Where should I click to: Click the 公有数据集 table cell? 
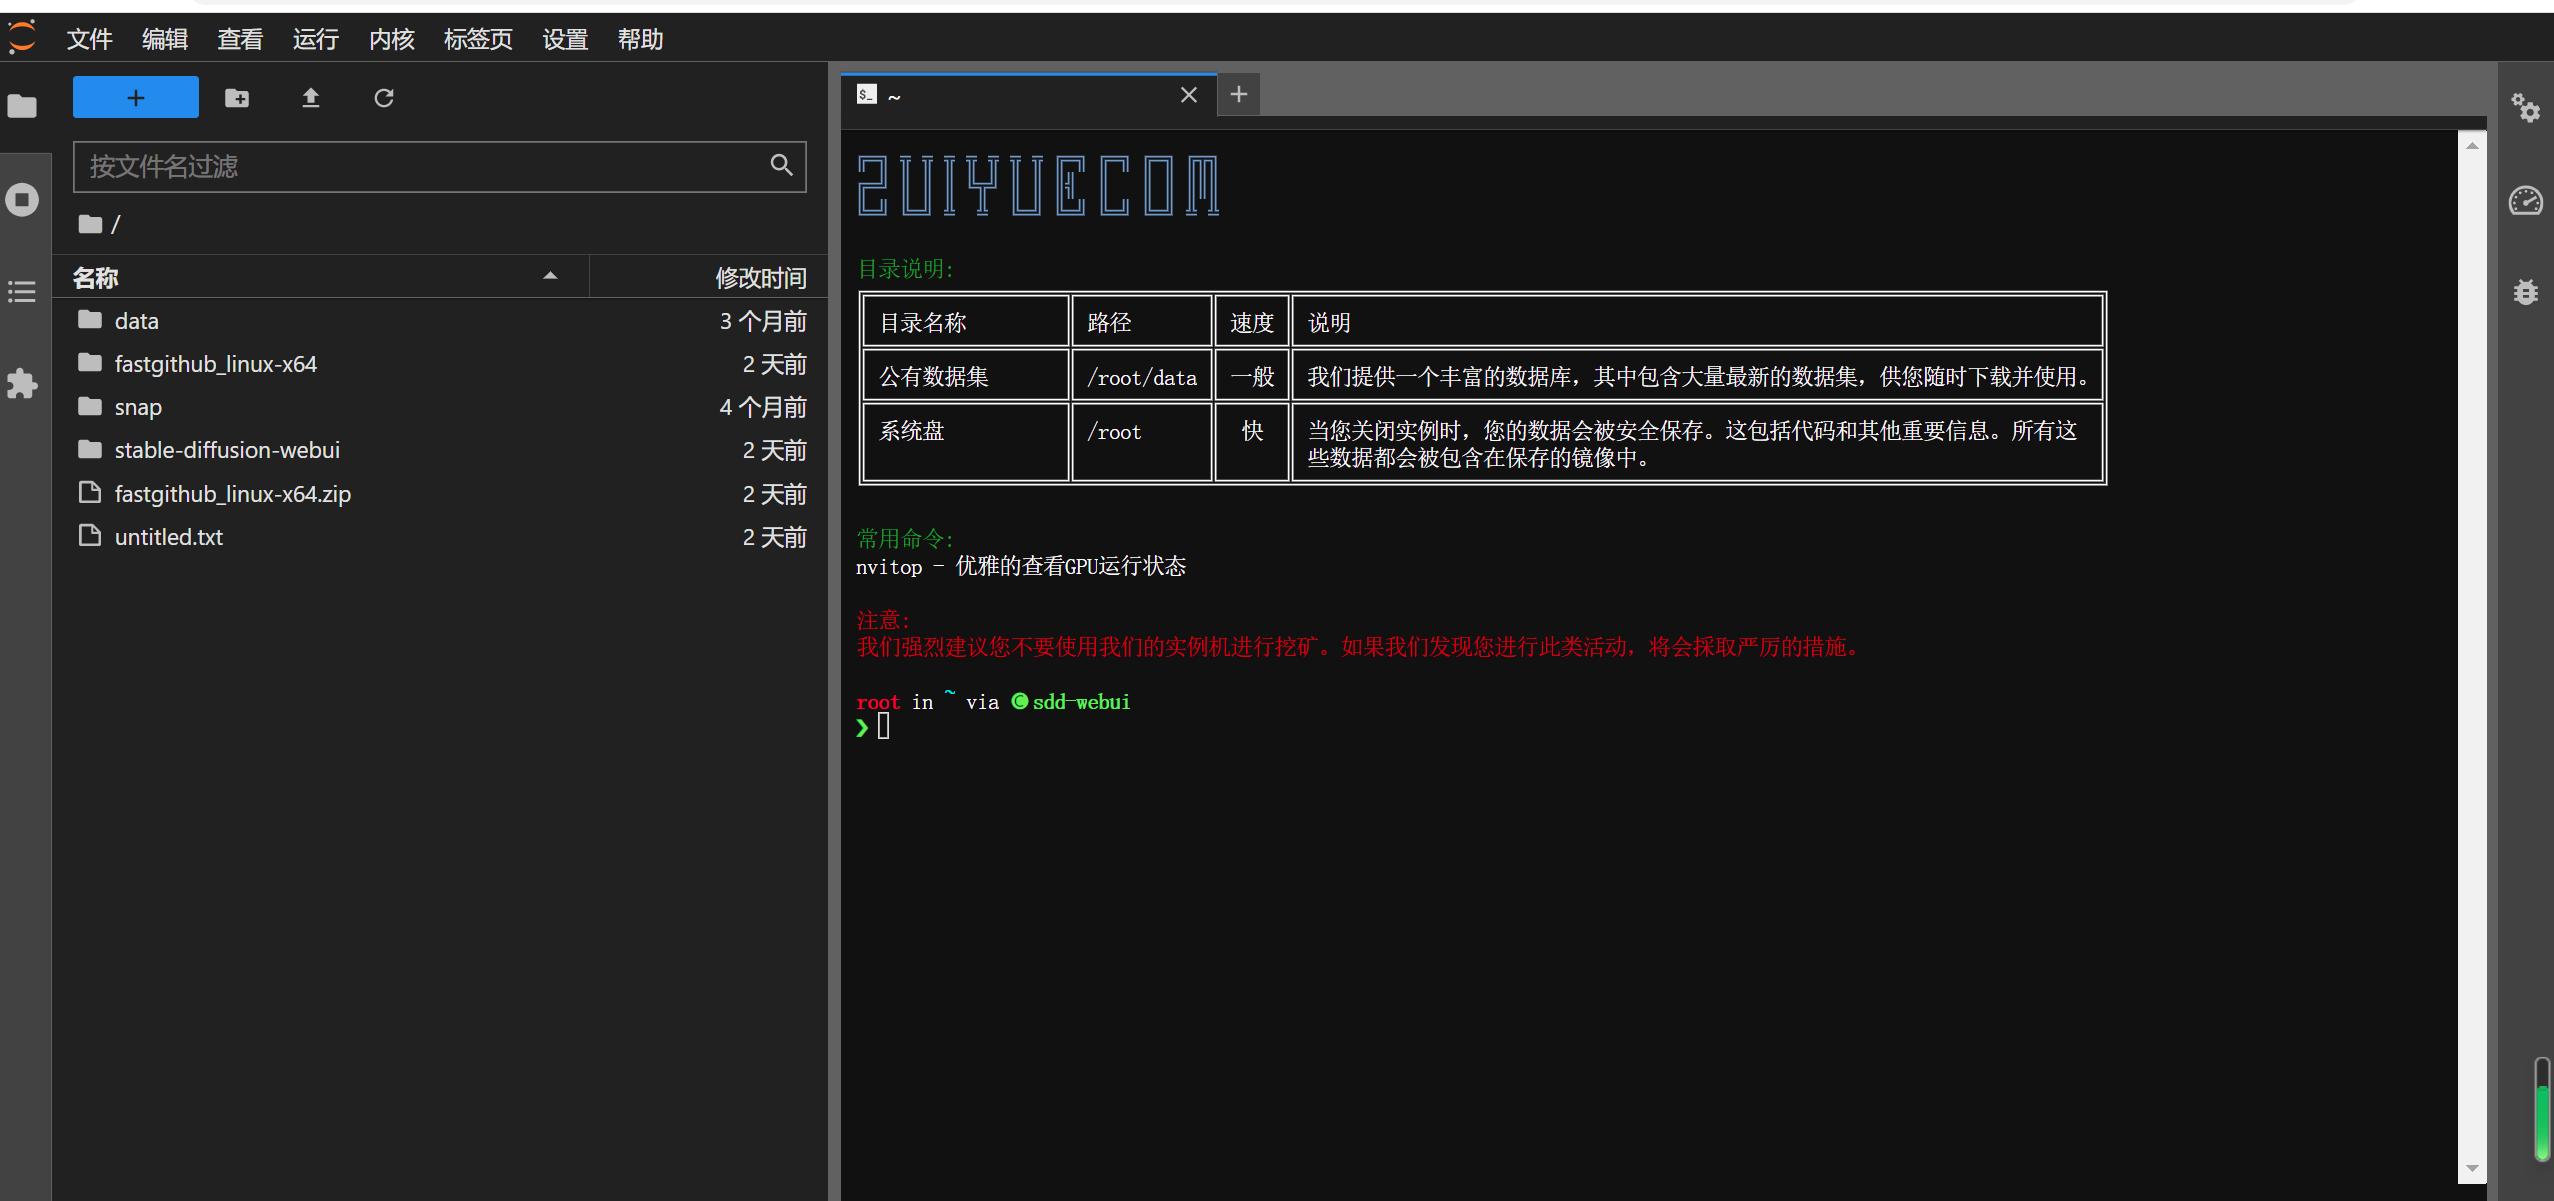pyautogui.click(x=965, y=377)
